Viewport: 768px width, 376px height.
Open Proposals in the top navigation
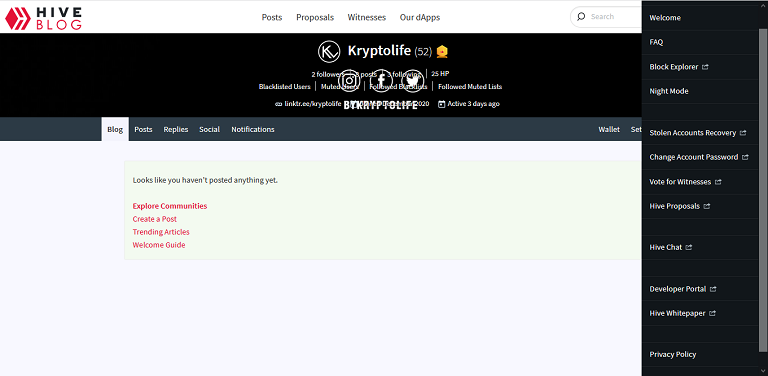pyautogui.click(x=315, y=17)
